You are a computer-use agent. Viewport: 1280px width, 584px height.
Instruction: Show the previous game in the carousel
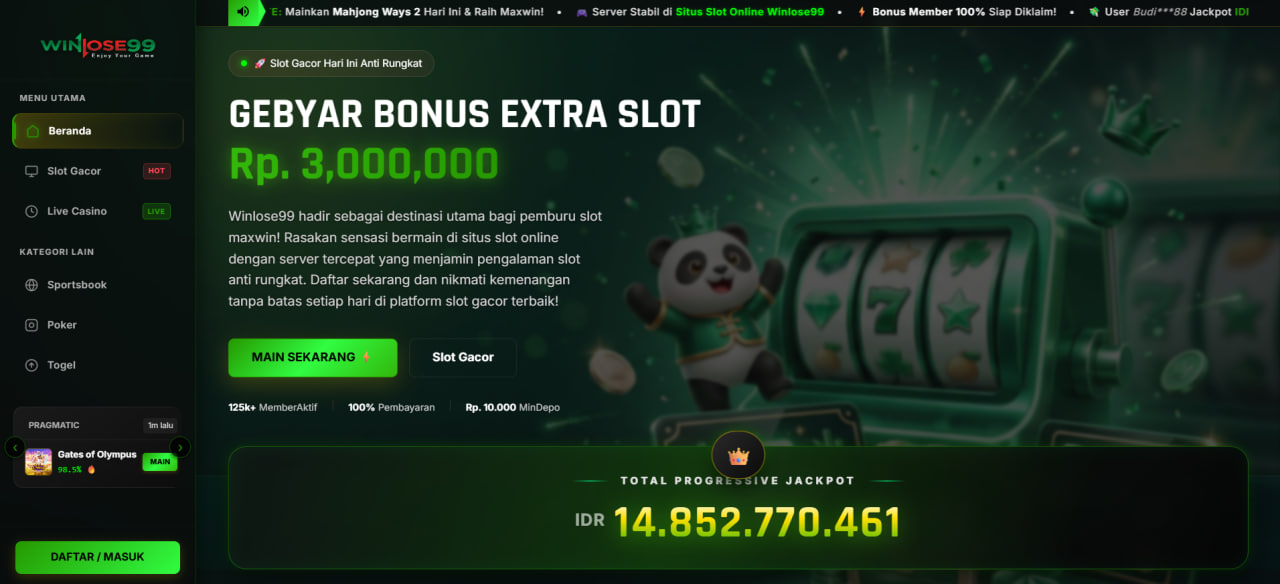coord(15,447)
